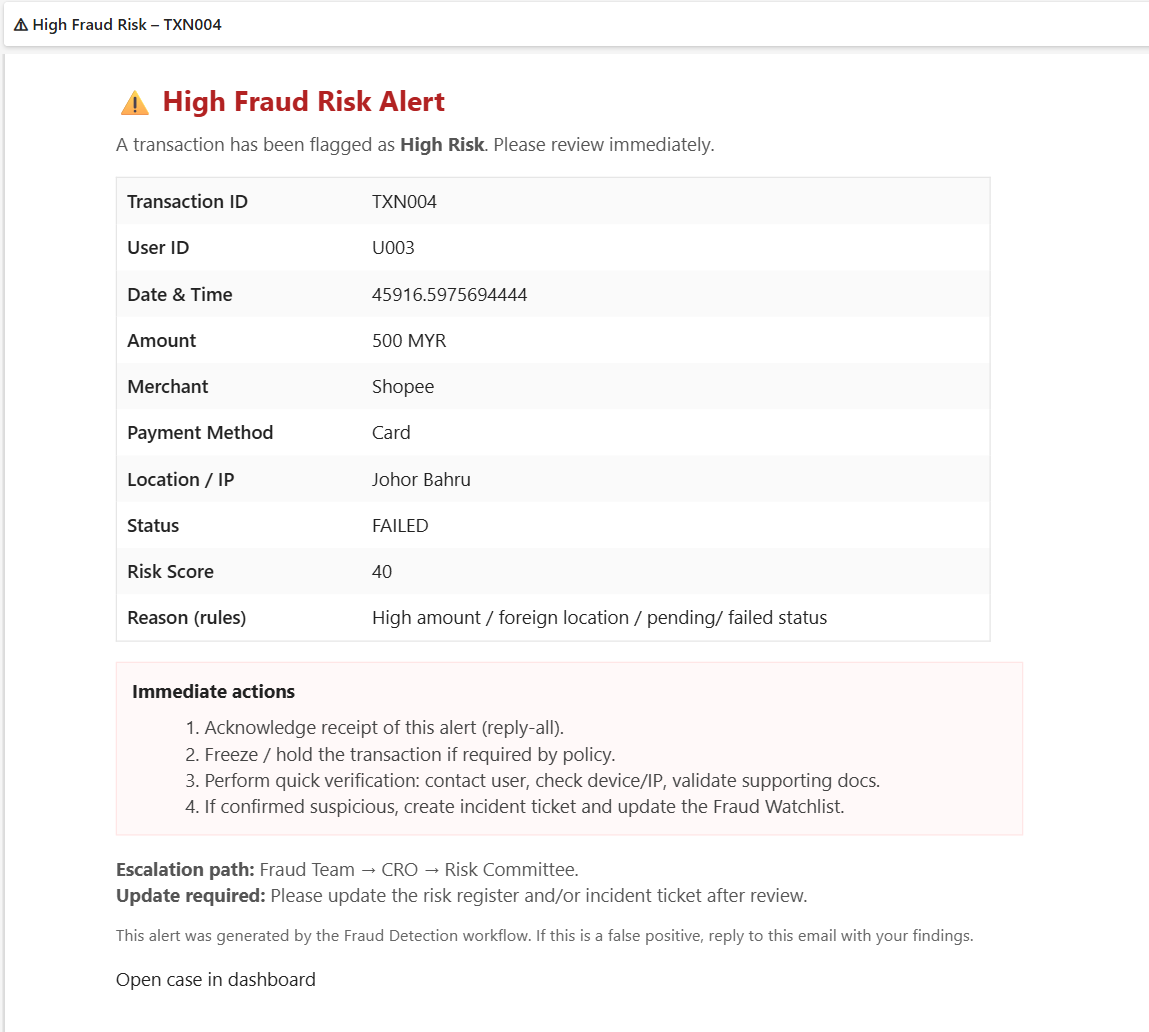Click the Risk Score value 40
Image resolution: width=1149 pixels, height=1032 pixels.
(x=382, y=572)
